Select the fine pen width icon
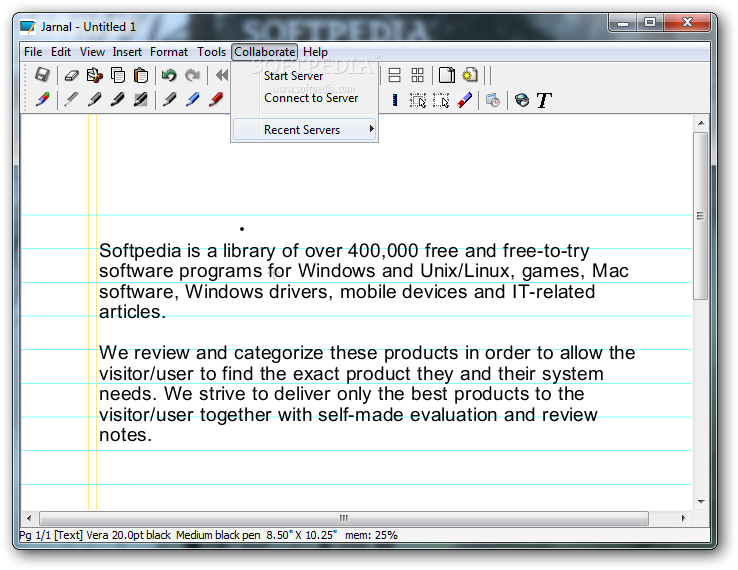738x570 pixels. coord(71,99)
